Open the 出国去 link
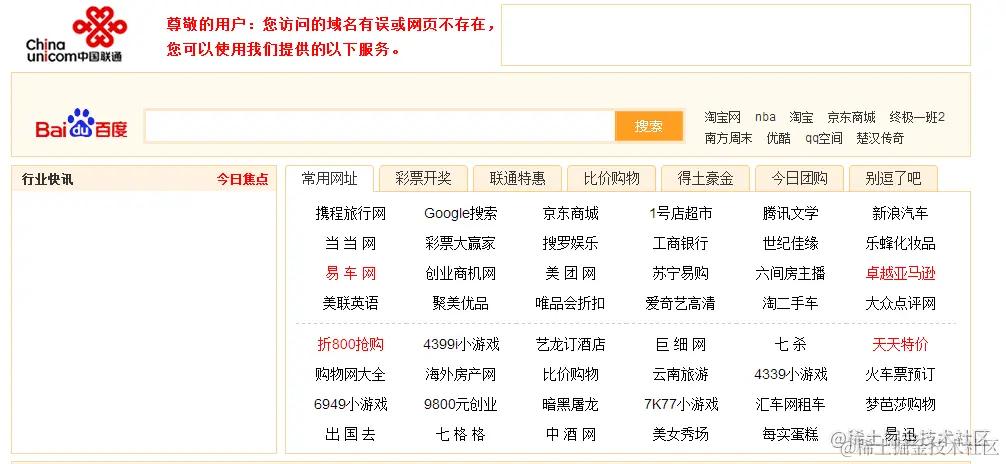The height and width of the screenshot is (464, 1006). (x=350, y=434)
